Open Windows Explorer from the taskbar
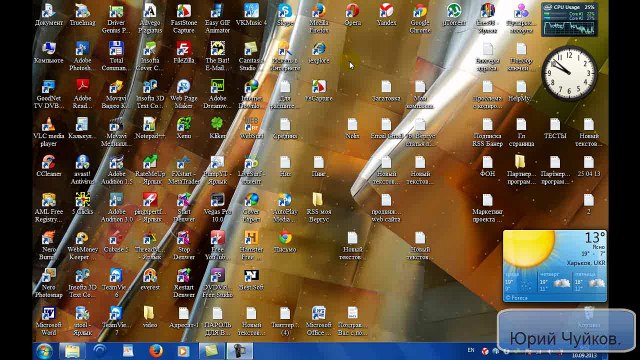Image resolution: width=640 pixels, height=360 pixels. [x=72, y=351]
